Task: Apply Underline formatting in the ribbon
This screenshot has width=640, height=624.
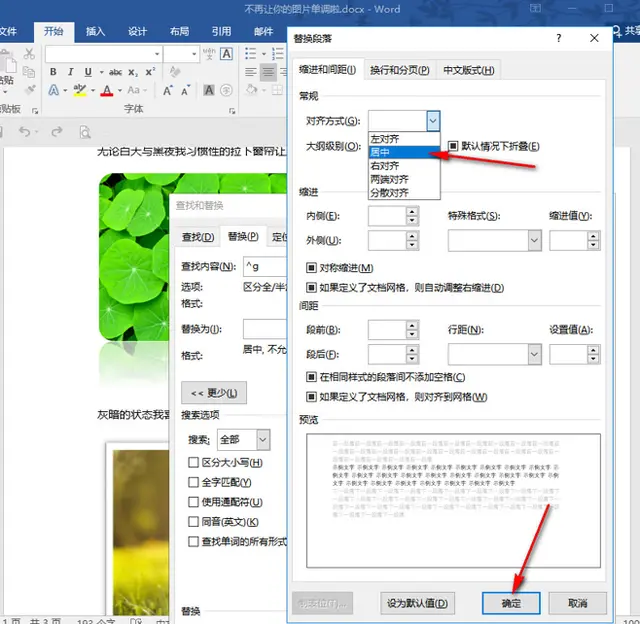Action: click(88, 72)
